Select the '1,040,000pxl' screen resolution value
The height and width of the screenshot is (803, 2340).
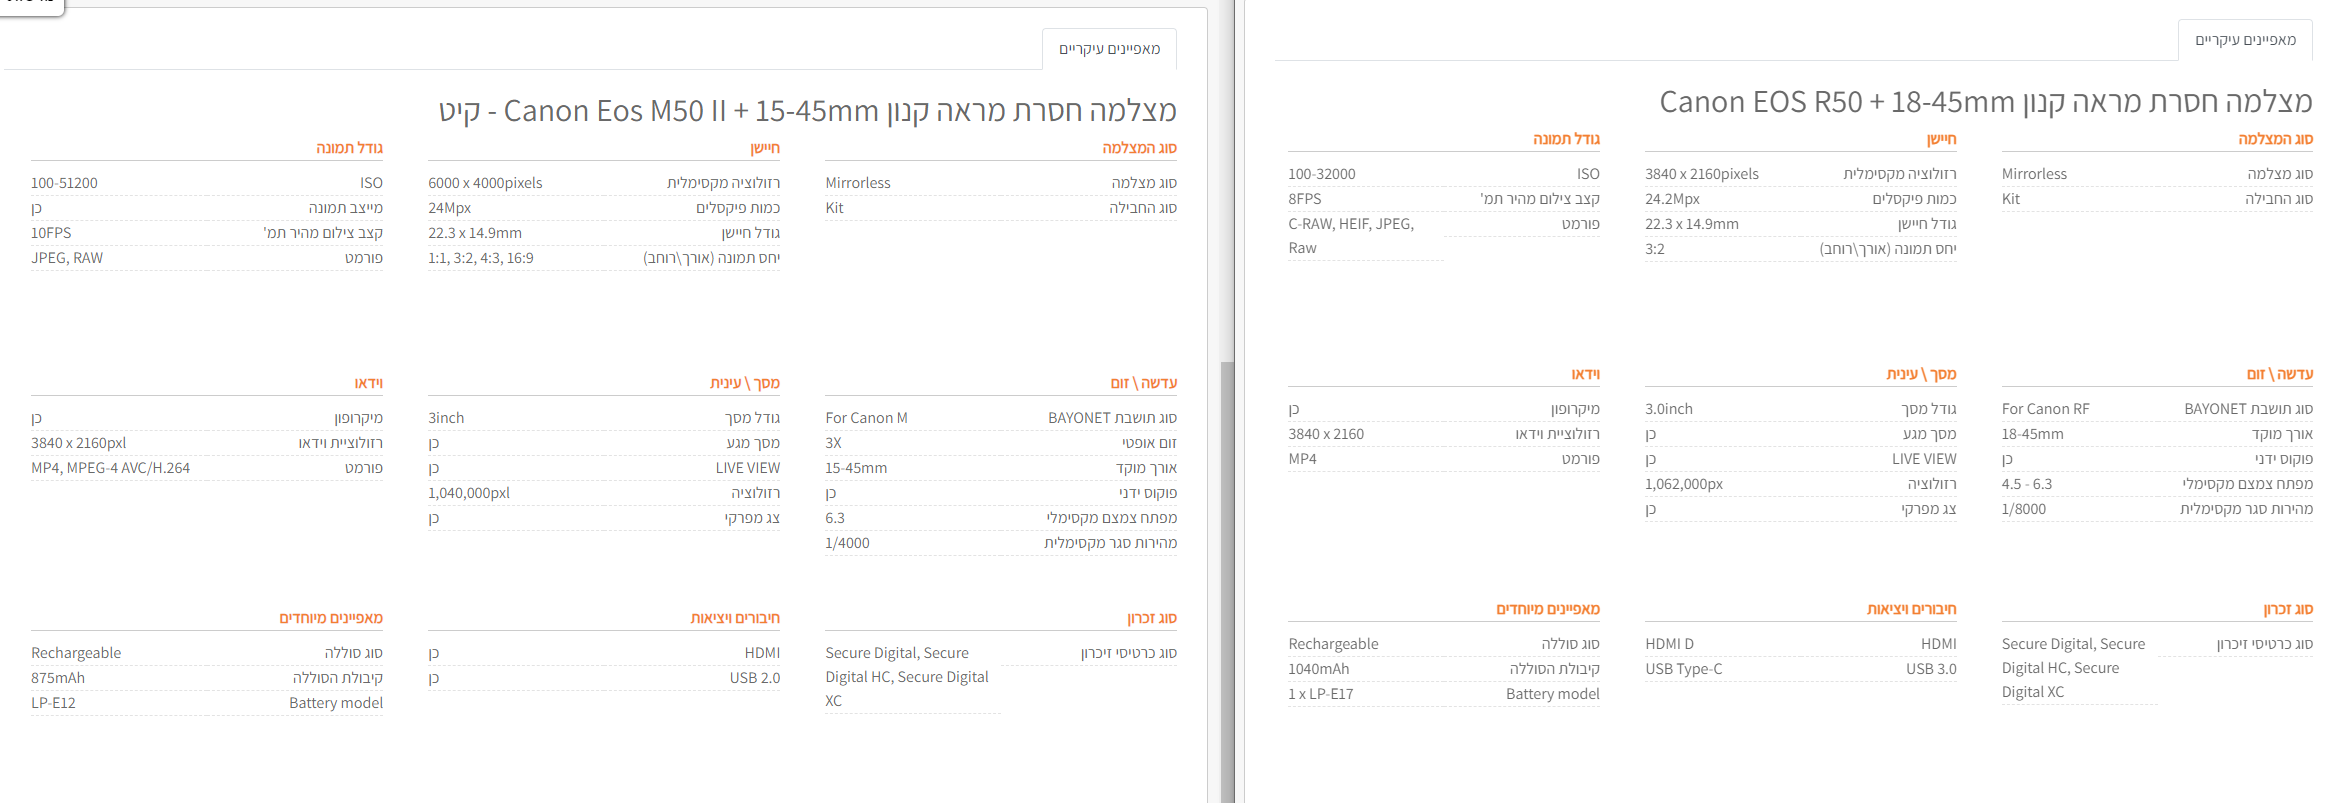click(469, 493)
